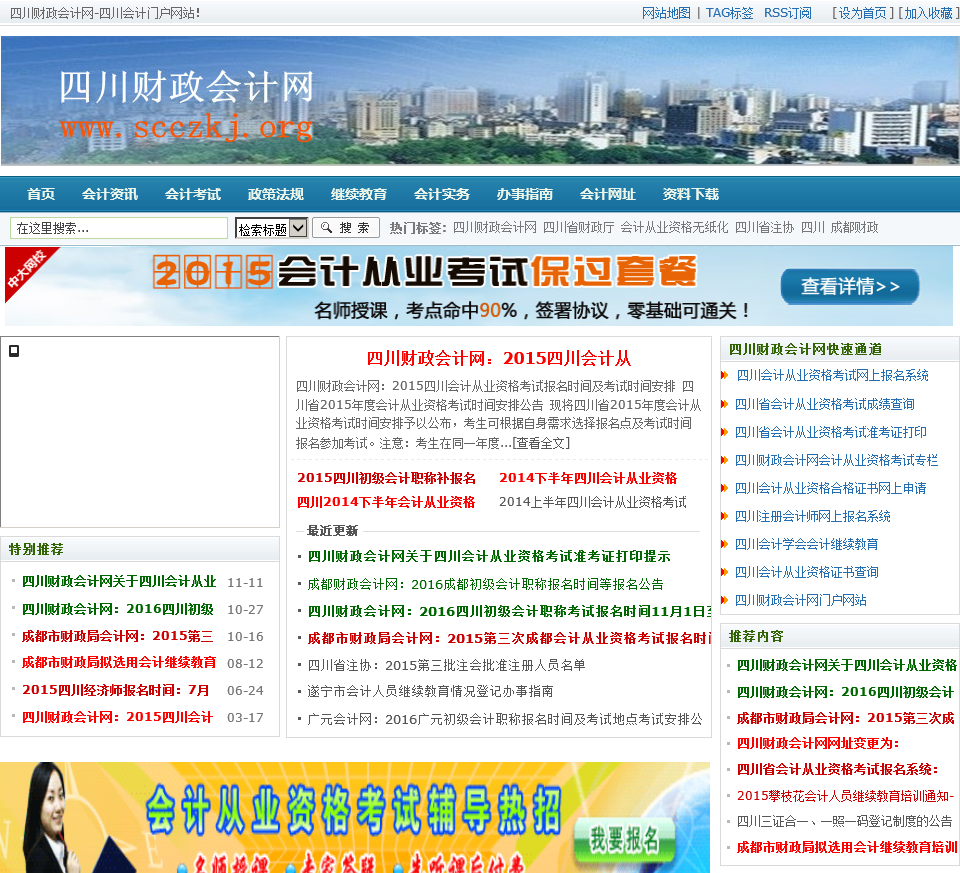Open the 办事指南 menu item
The height and width of the screenshot is (873, 960).
pos(525,194)
